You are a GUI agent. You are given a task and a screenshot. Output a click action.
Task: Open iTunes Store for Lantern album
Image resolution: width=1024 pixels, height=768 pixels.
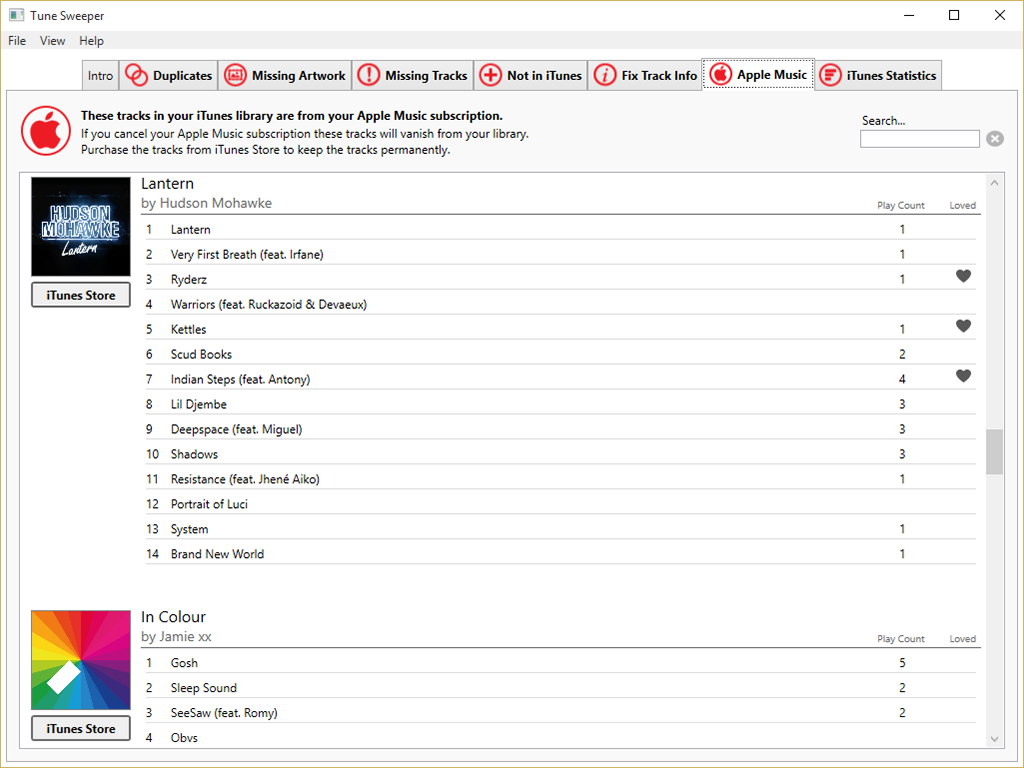click(81, 295)
